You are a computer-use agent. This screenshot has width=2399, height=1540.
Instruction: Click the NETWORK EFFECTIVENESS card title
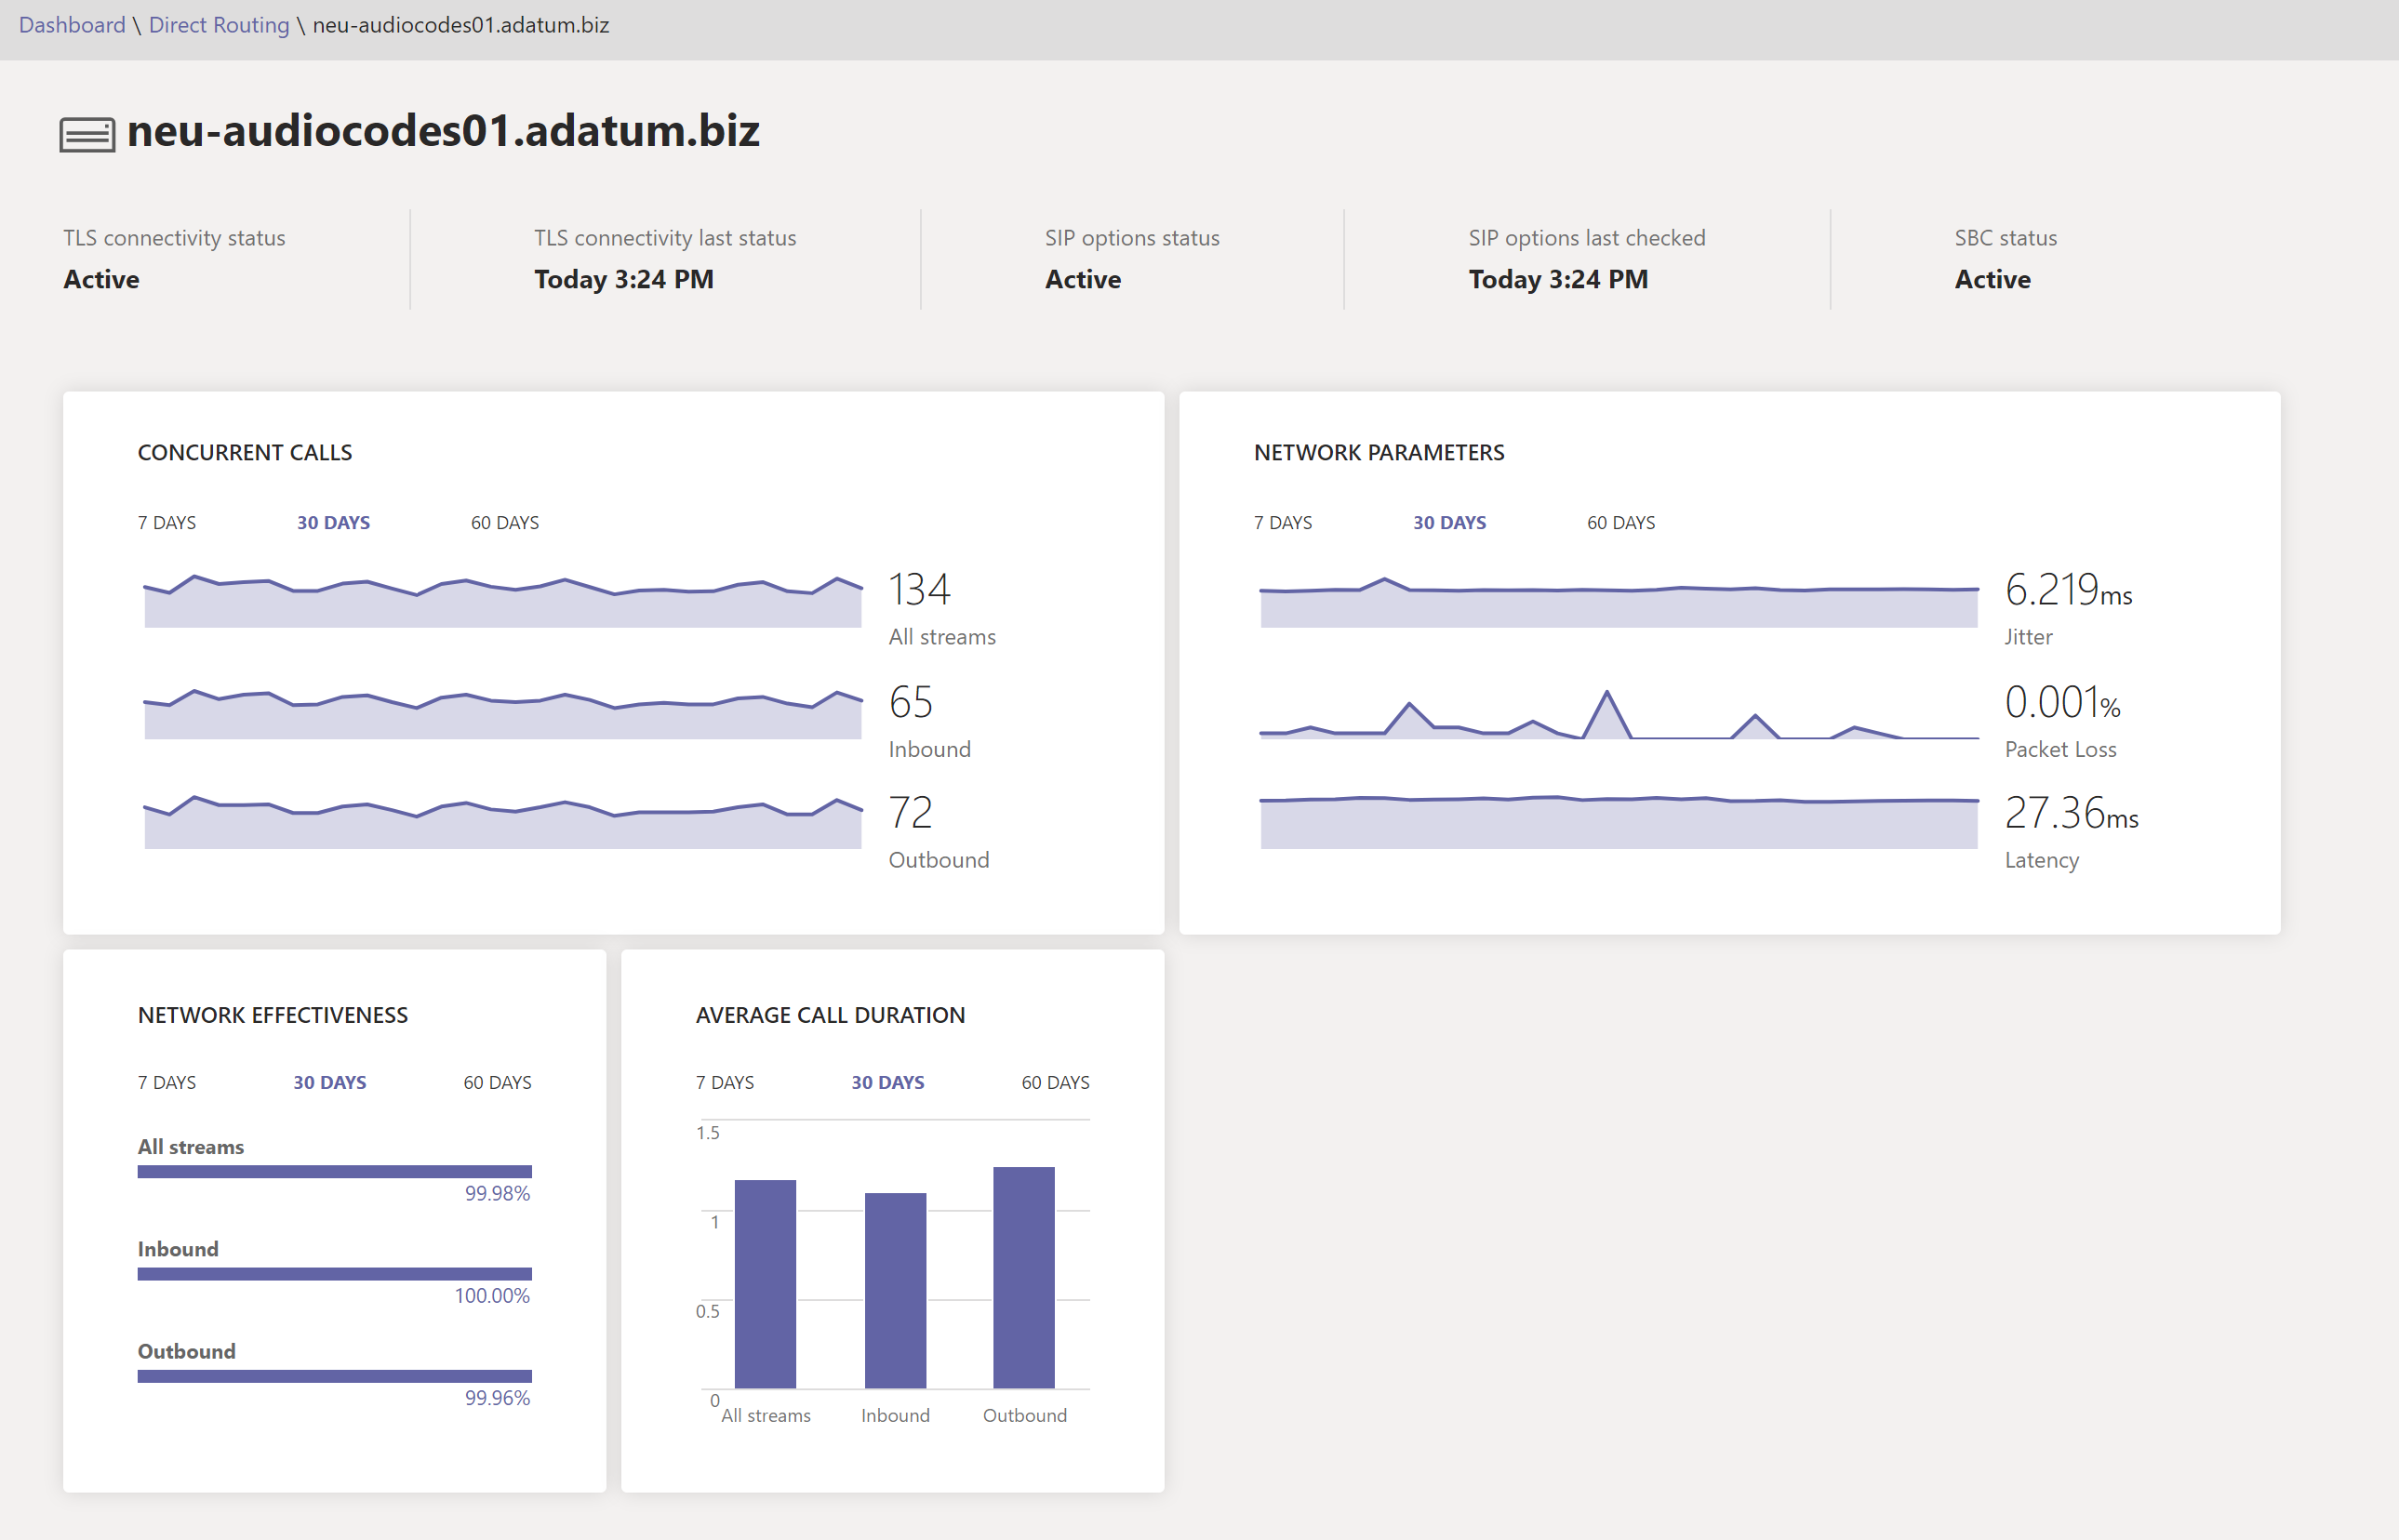273,1015
